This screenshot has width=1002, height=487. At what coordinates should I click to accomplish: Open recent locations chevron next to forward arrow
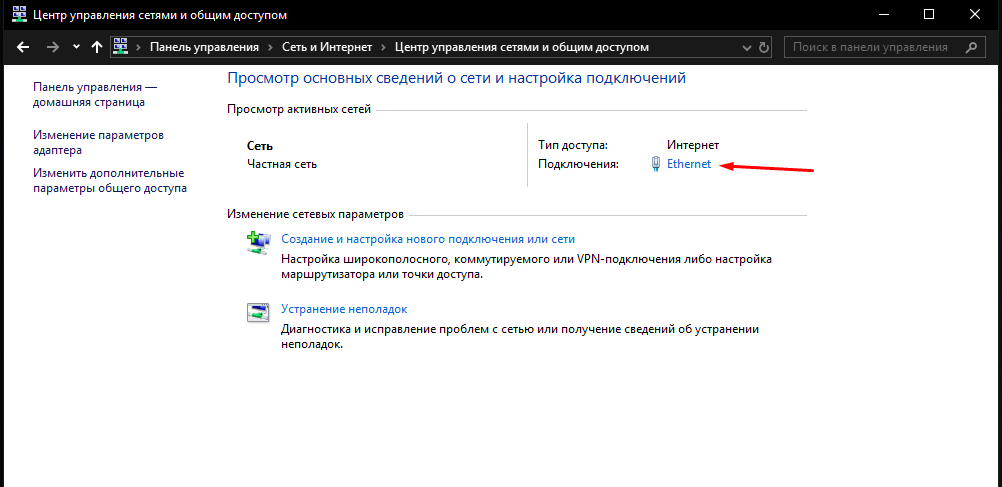coord(77,47)
